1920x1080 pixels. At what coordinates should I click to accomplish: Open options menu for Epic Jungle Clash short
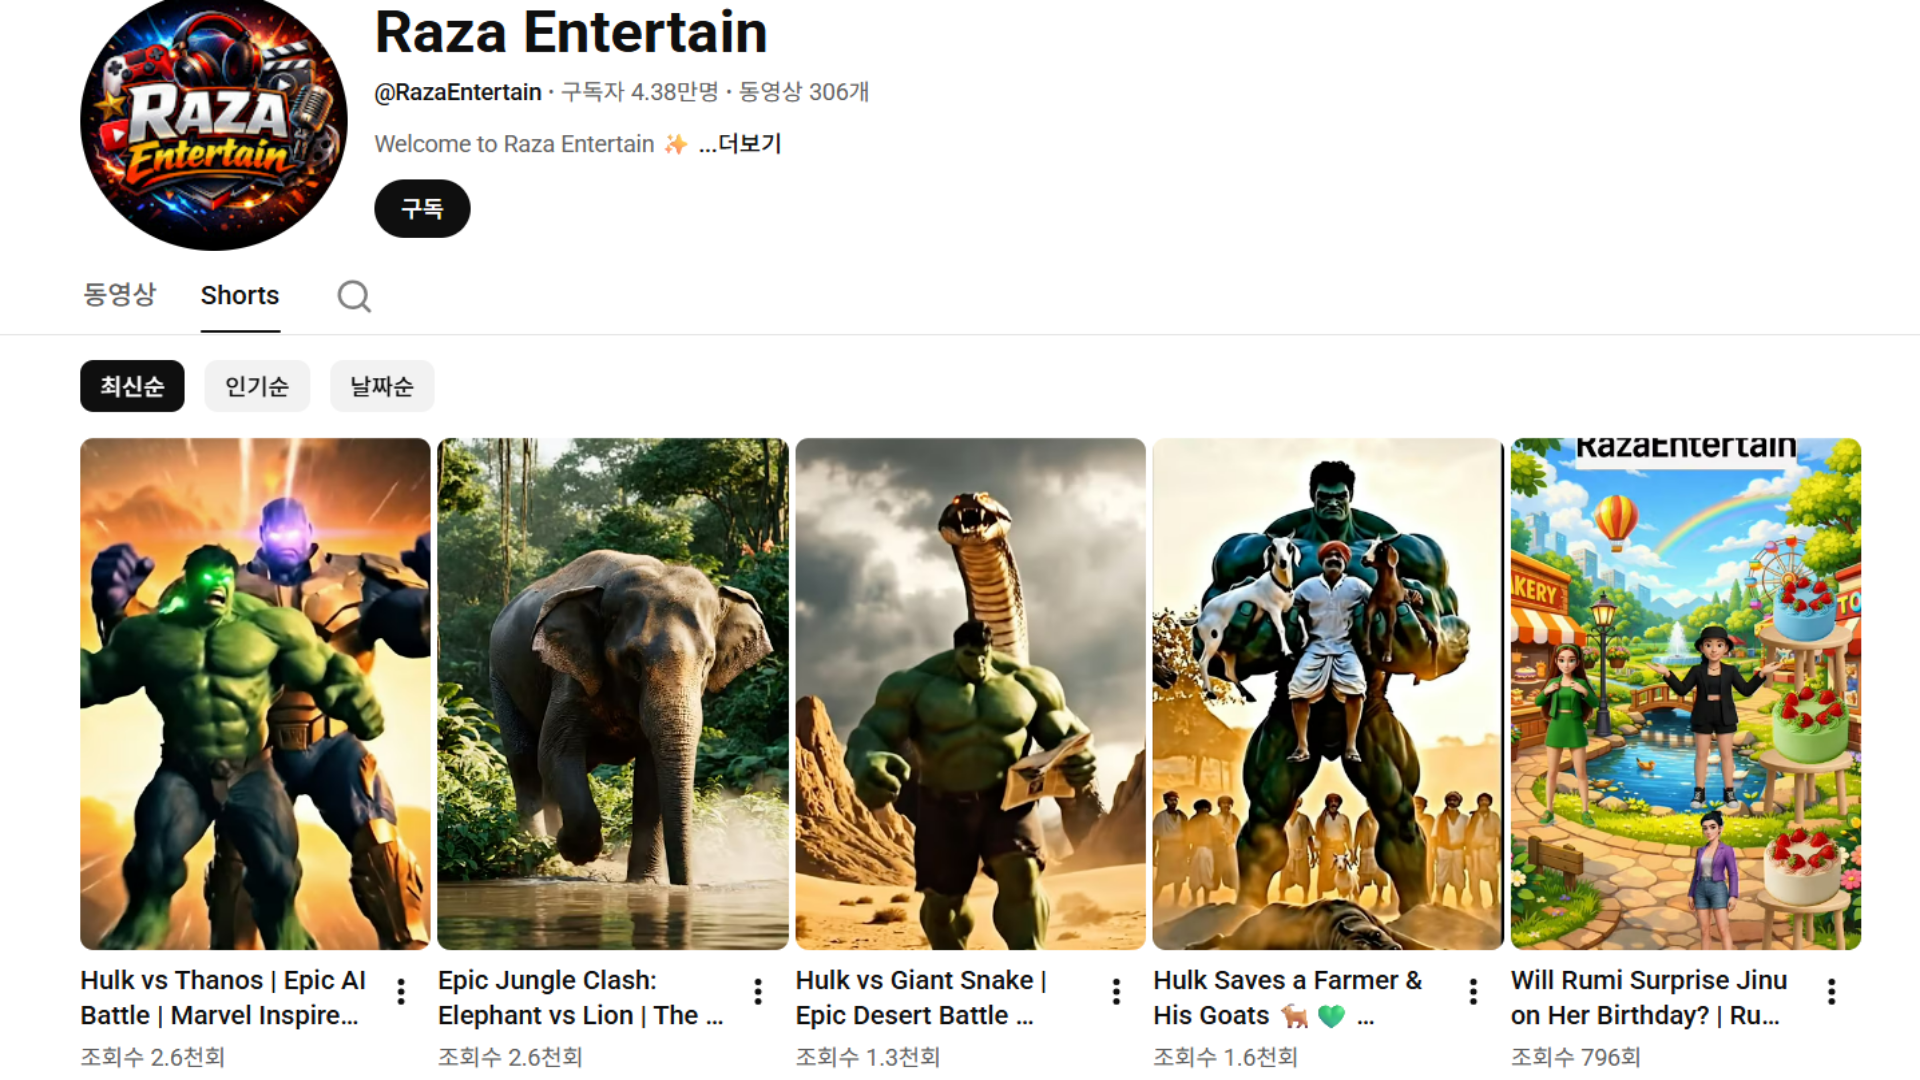pos(758,991)
